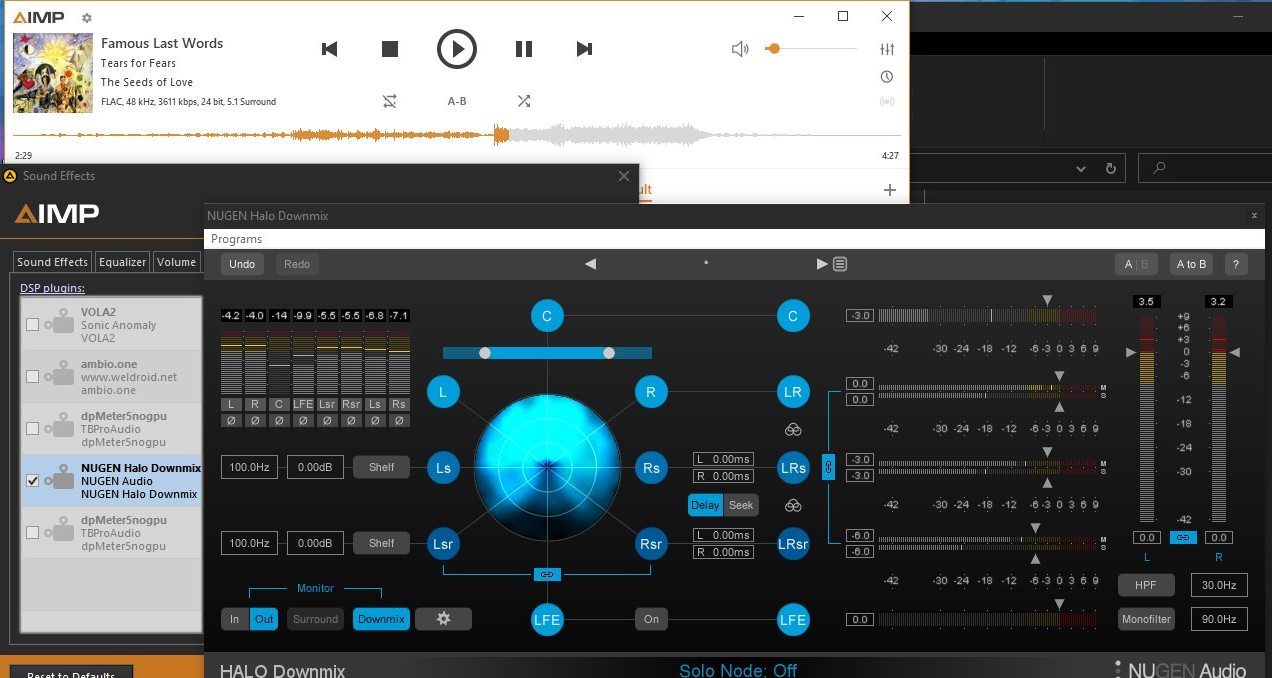Click the Ls row Shelf filter button
This screenshot has height=678, width=1272.
(x=381, y=467)
